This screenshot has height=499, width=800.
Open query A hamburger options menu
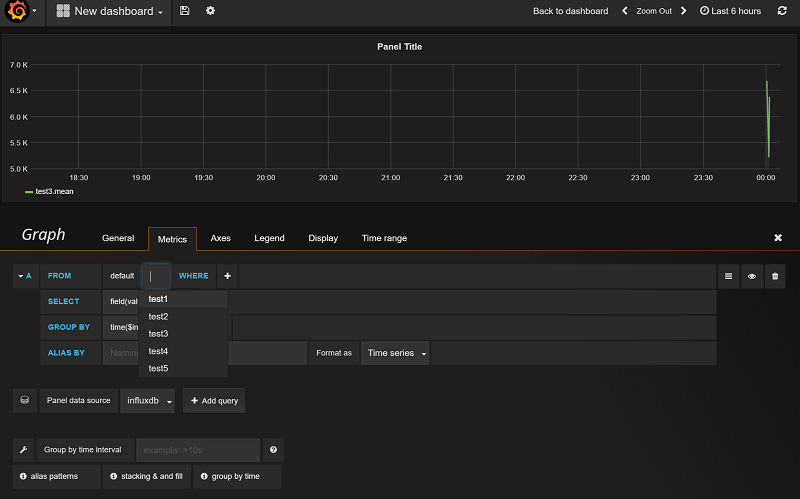[729, 276]
